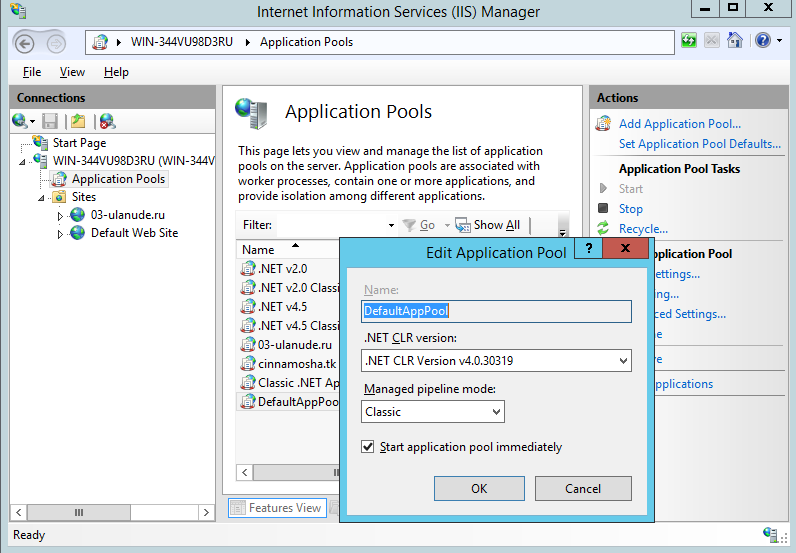The height and width of the screenshot is (553, 796).
Task: Refresh the page with the green refresh icon
Action: pos(689,40)
